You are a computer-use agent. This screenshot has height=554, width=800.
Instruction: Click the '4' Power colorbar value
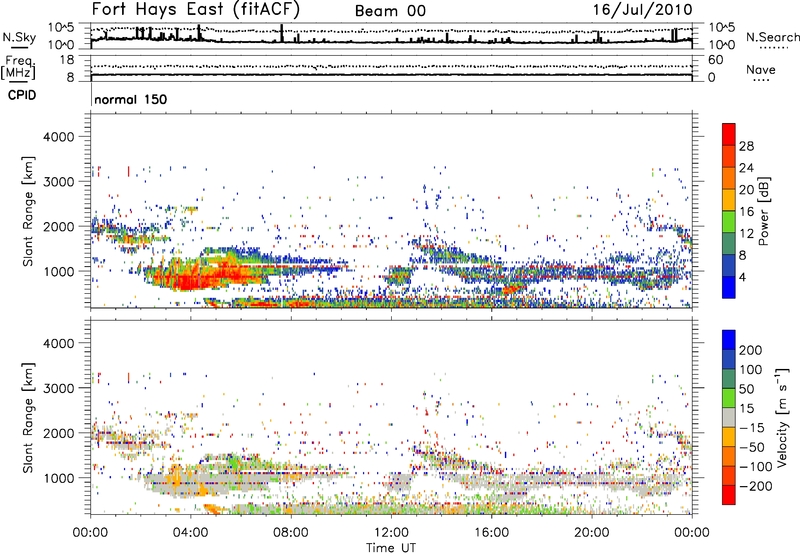click(742, 277)
